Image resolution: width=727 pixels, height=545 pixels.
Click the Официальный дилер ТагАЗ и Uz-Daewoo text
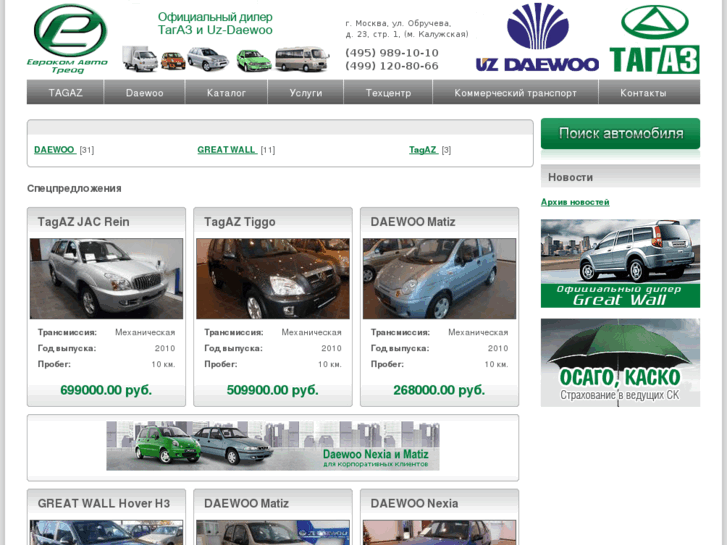click(x=215, y=24)
